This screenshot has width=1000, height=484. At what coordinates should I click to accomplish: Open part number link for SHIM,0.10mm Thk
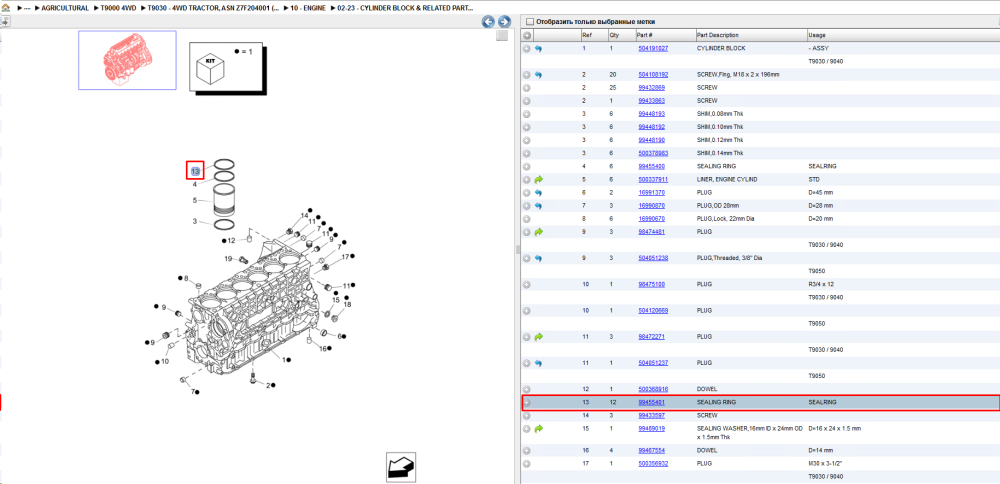(651, 127)
